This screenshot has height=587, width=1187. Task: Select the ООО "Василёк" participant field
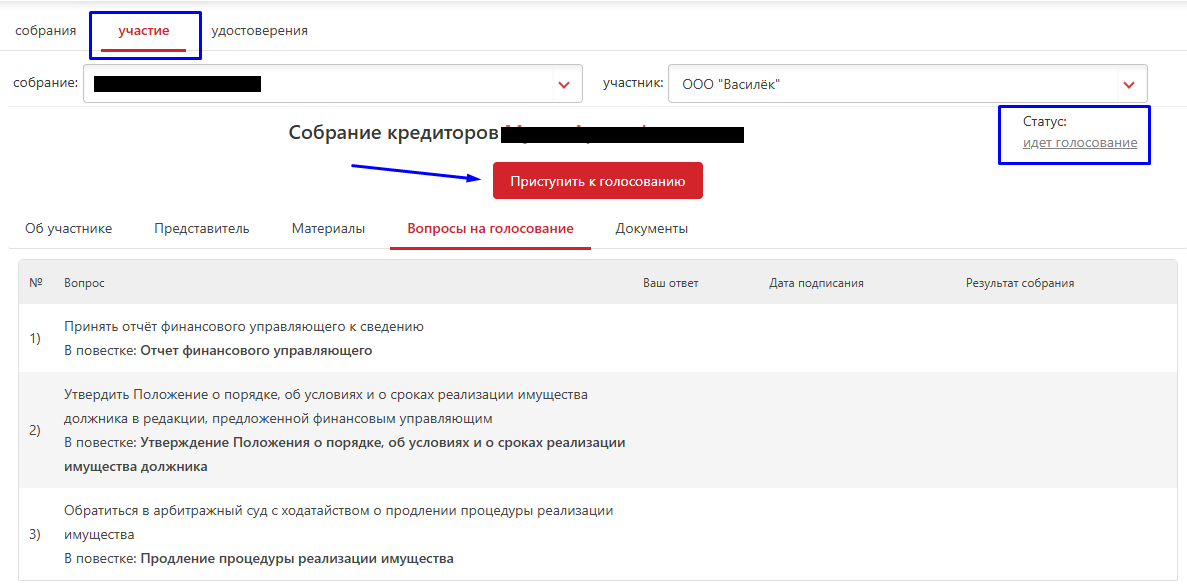(908, 83)
